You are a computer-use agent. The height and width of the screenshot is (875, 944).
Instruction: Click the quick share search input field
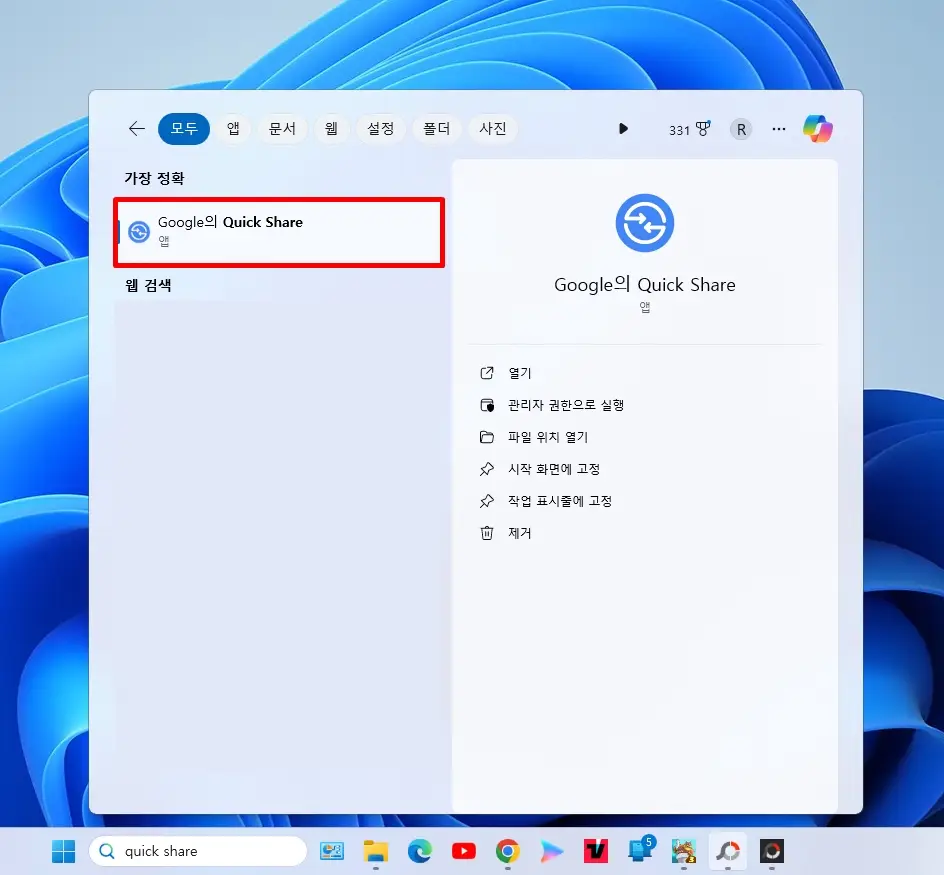(x=200, y=851)
